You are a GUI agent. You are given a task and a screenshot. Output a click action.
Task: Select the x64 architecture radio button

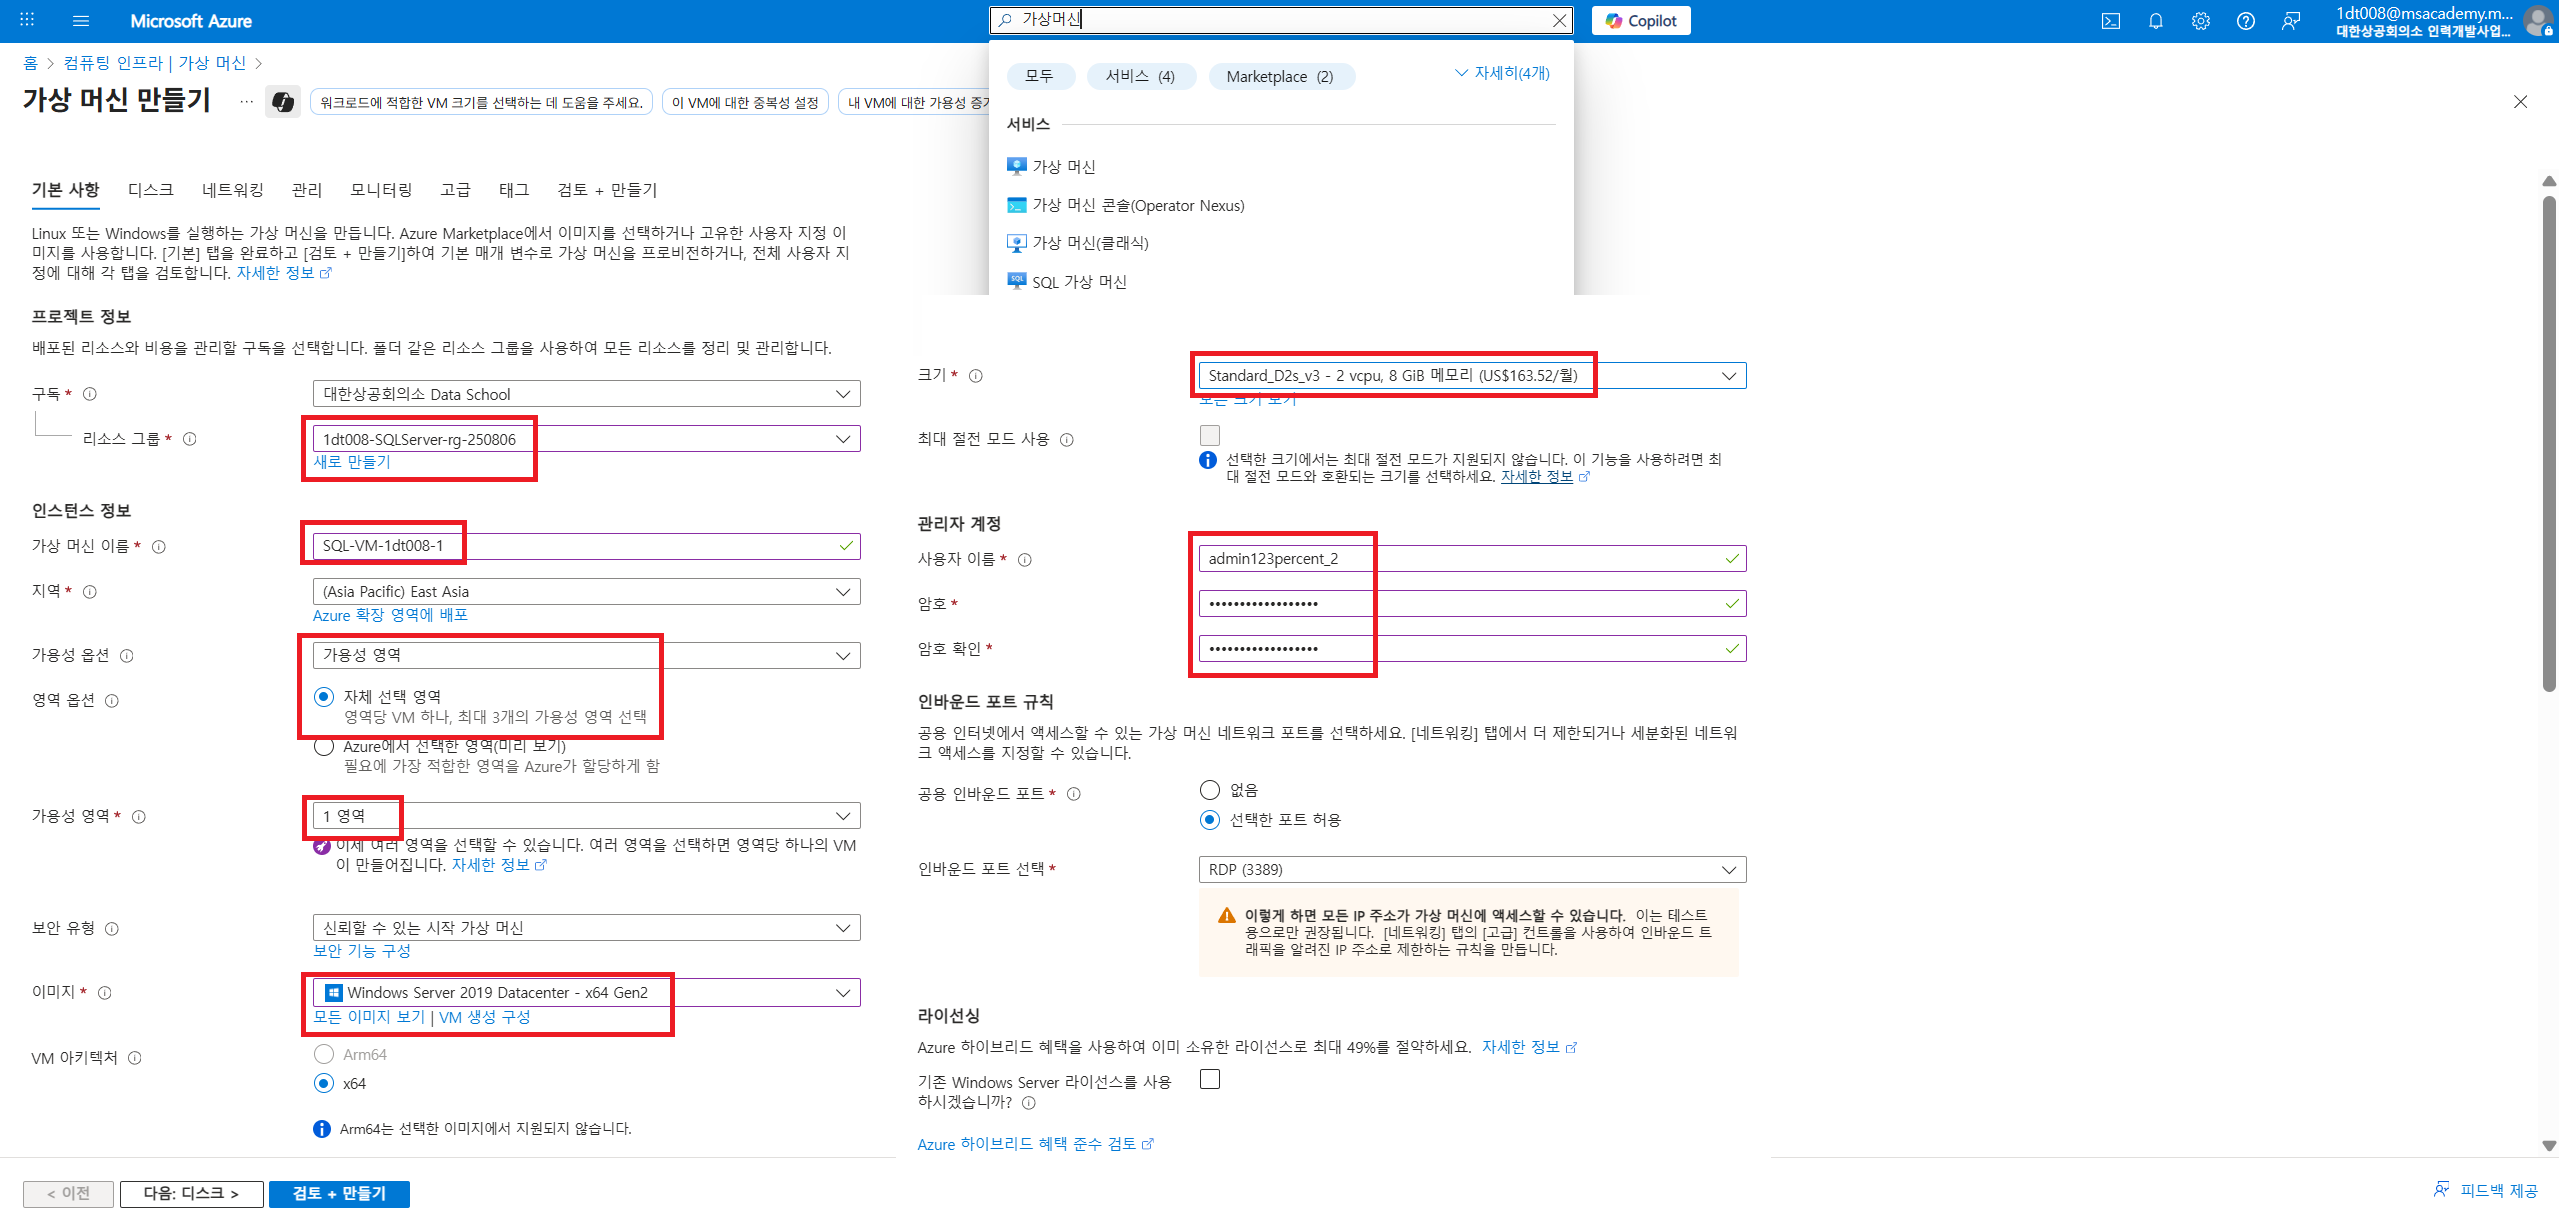323,1083
